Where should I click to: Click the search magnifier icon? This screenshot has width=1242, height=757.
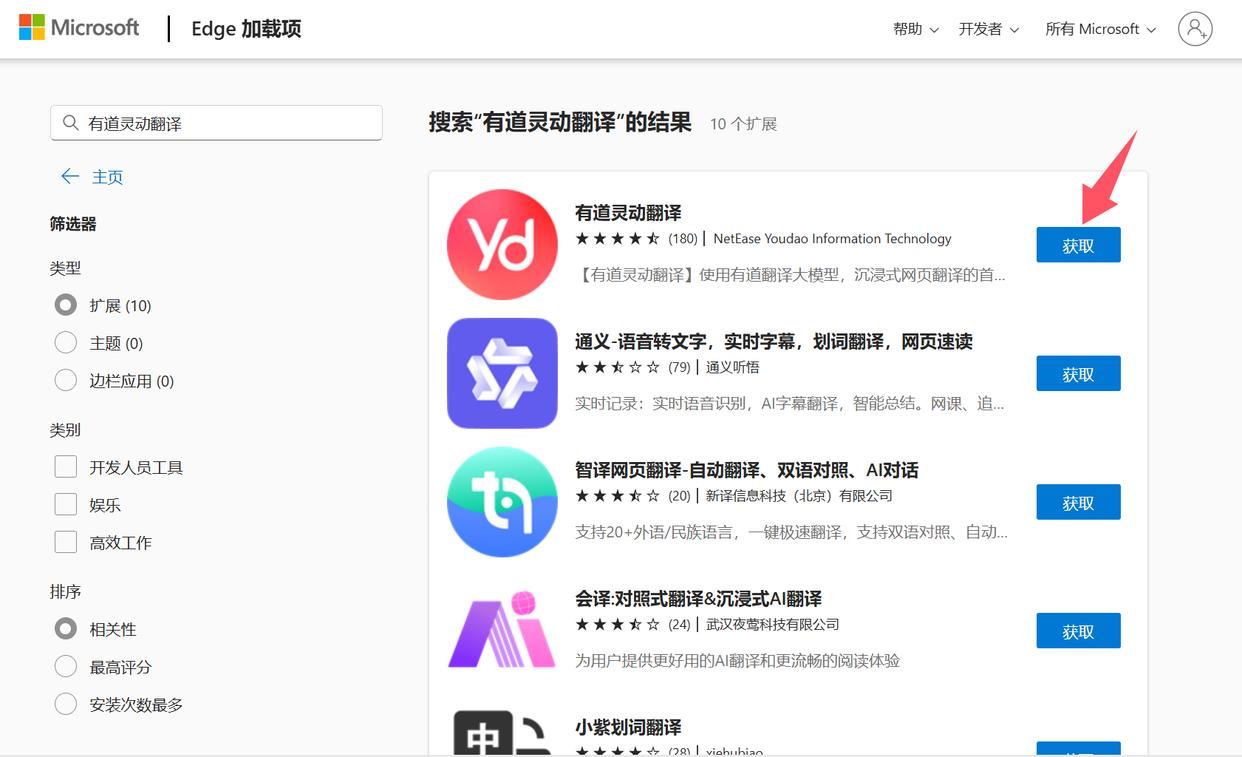point(70,123)
